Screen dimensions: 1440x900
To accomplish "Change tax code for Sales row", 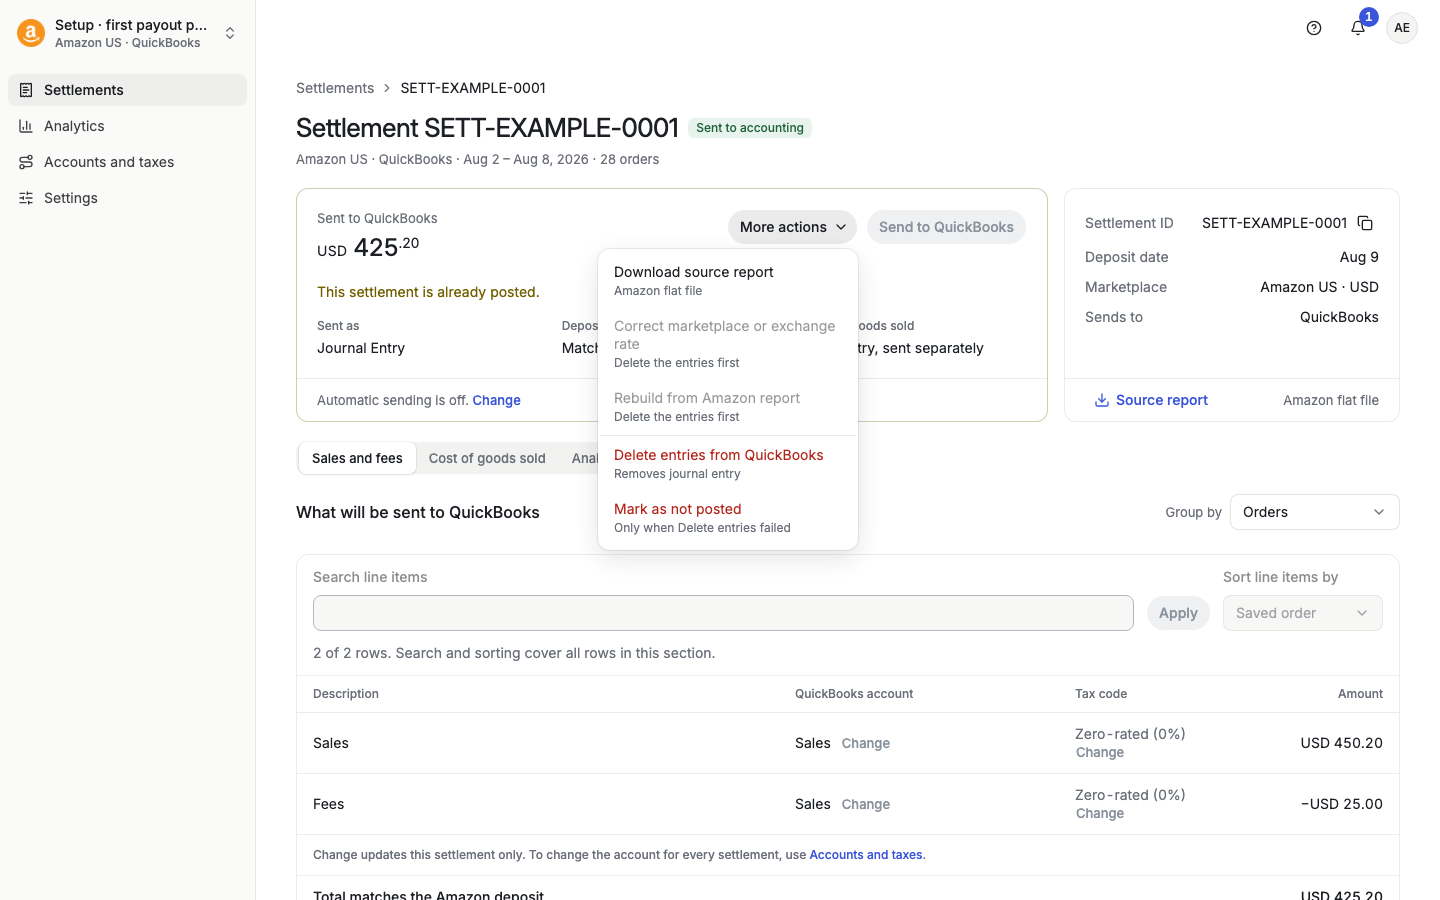I will [x=1100, y=753].
